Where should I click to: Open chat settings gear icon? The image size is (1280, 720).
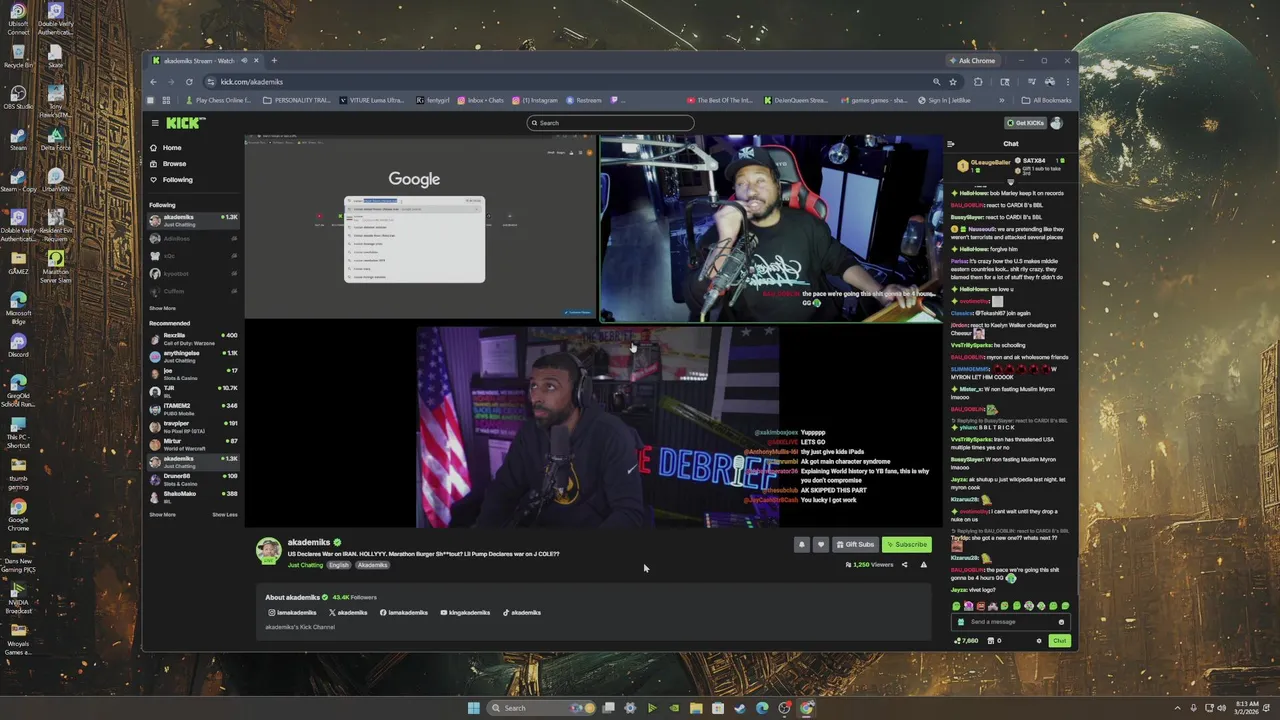(1039, 641)
